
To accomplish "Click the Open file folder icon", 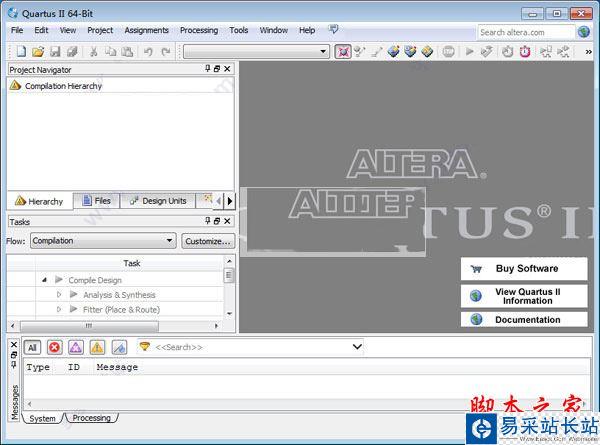I will coord(38,51).
